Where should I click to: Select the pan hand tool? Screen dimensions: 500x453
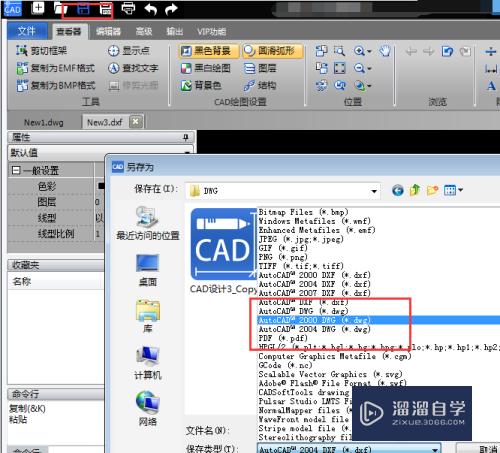point(385,51)
